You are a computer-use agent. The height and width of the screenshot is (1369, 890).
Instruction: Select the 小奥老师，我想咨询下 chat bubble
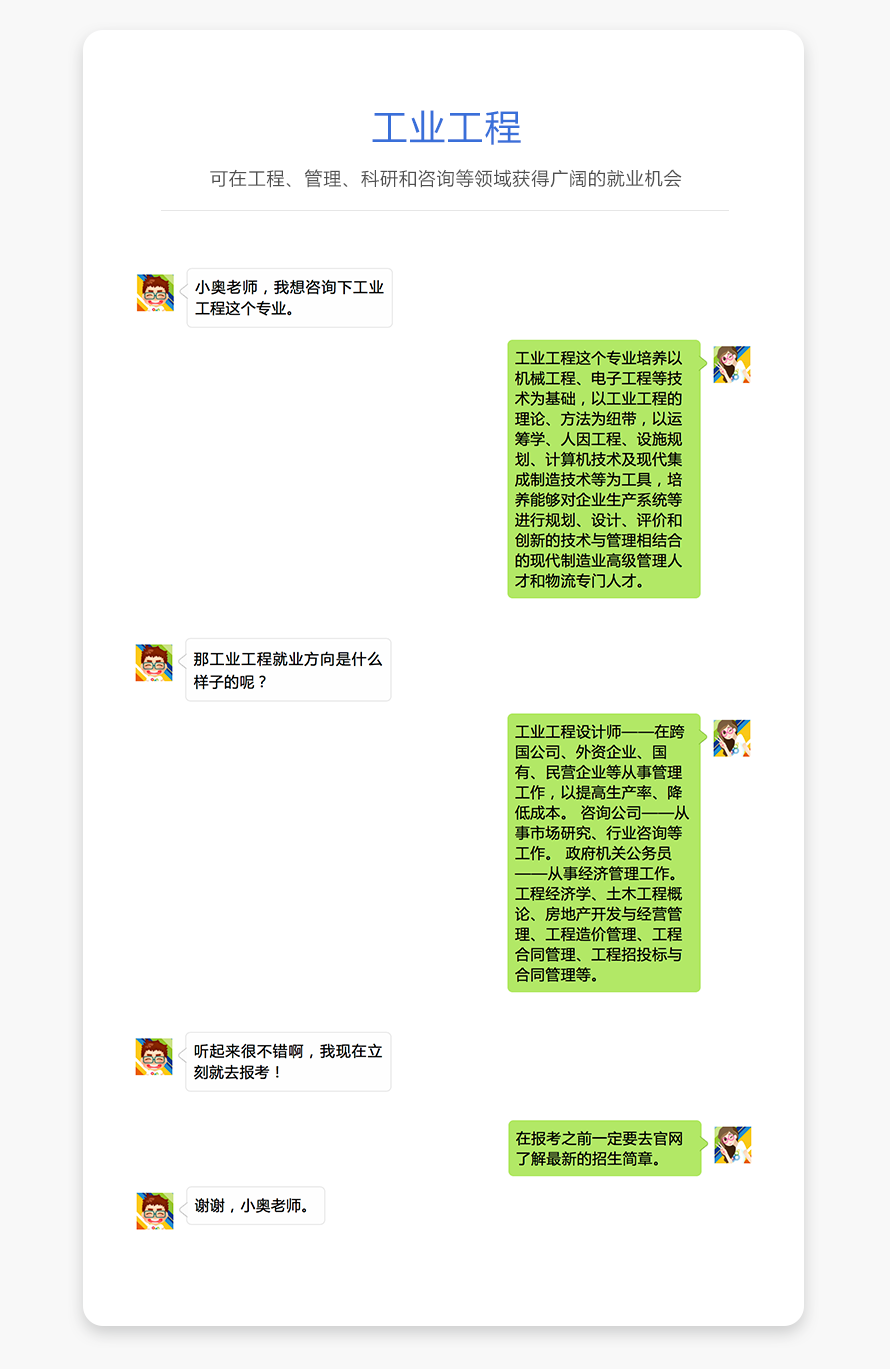click(x=289, y=298)
